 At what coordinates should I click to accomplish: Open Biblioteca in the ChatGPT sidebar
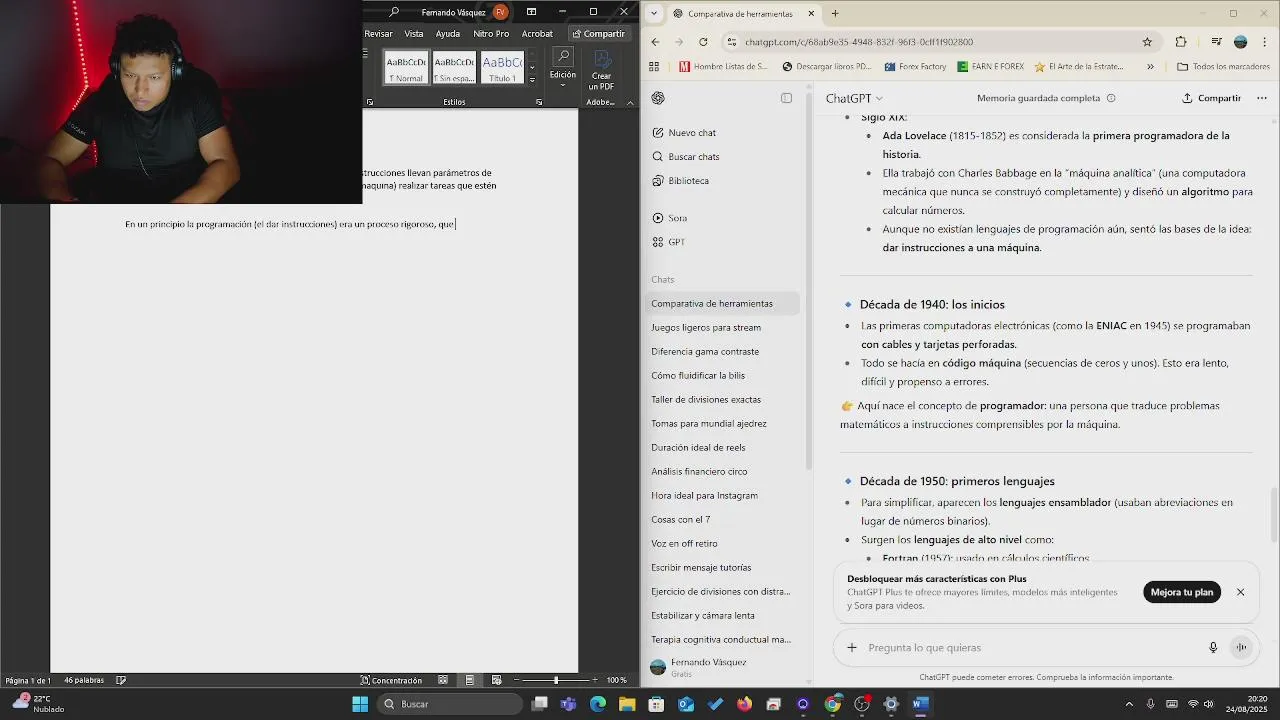tap(681, 181)
